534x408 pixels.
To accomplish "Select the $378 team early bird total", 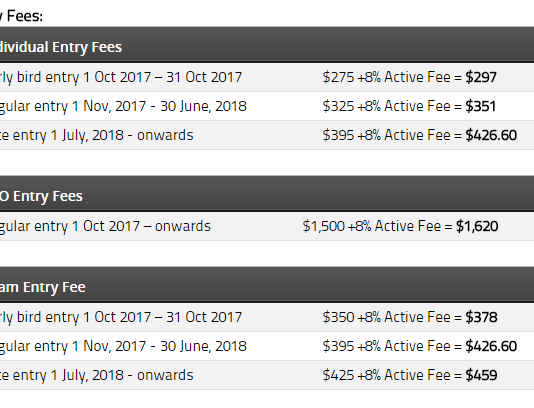I will click(x=481, y=317).
